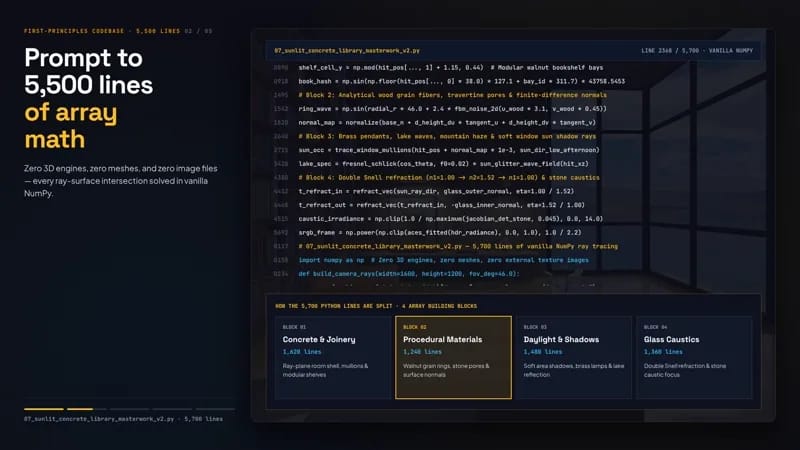
Task: Click the '1,360 lines' count under Glass Caustics
Action: 663,352
